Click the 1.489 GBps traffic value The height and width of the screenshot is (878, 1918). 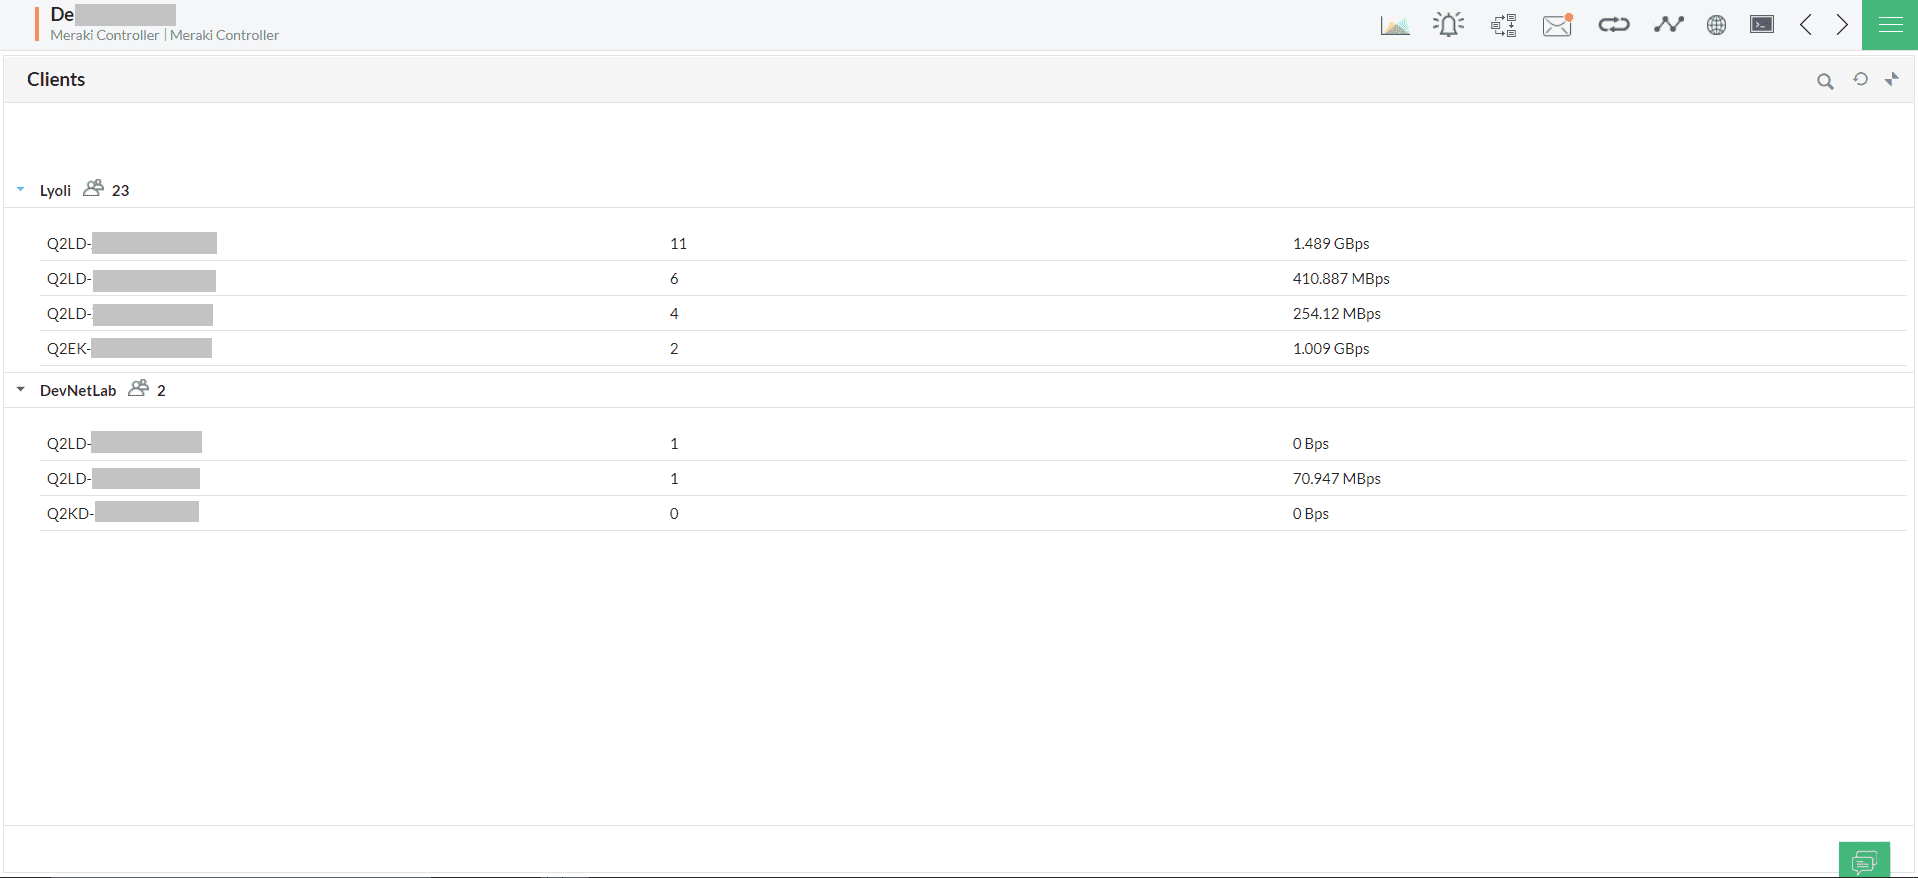(x=1330, y=243)
